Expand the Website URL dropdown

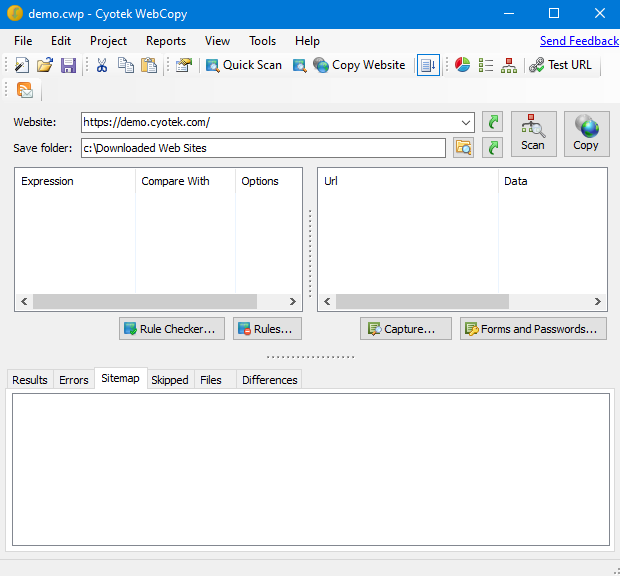tap(466, 122)
